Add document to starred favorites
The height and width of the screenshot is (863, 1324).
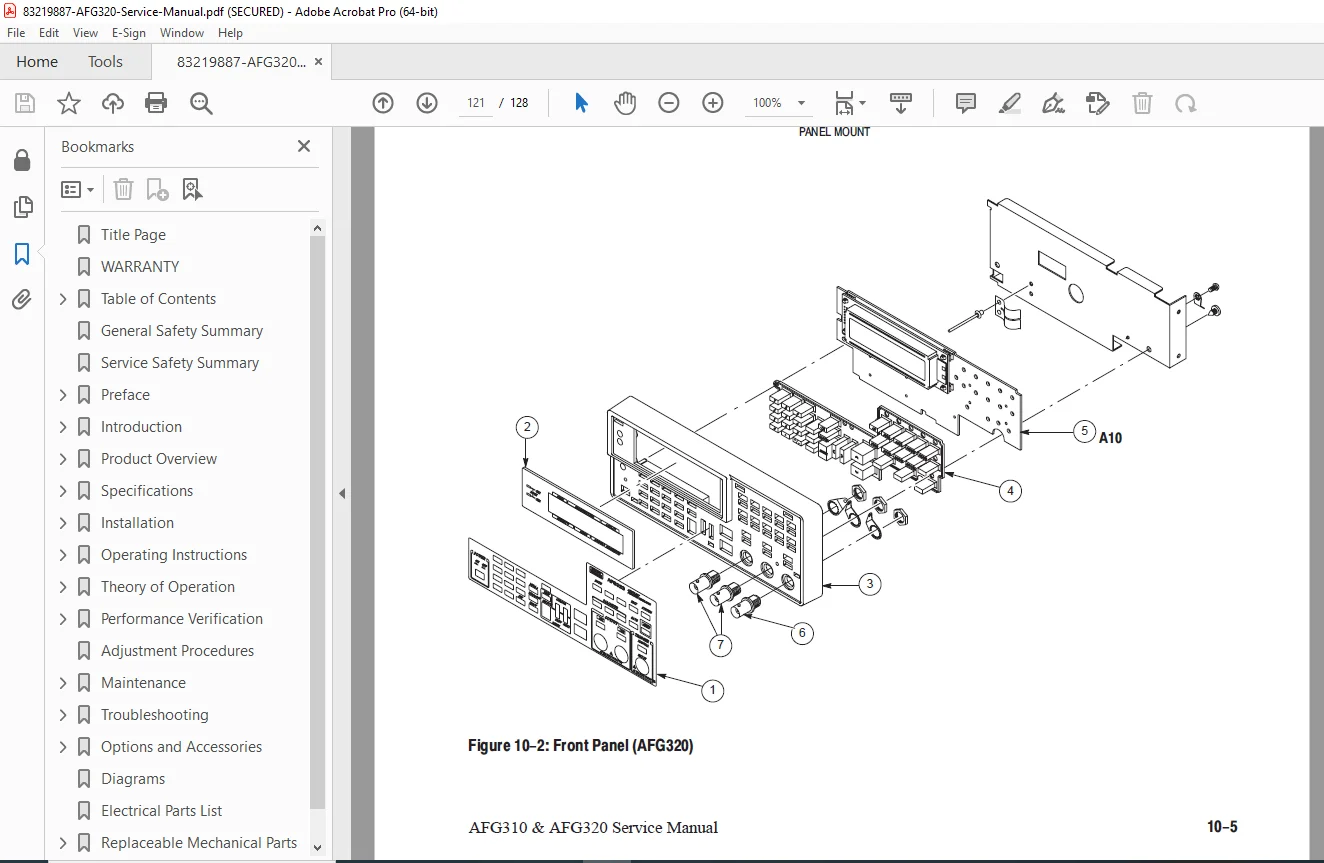tap(69, 103)
